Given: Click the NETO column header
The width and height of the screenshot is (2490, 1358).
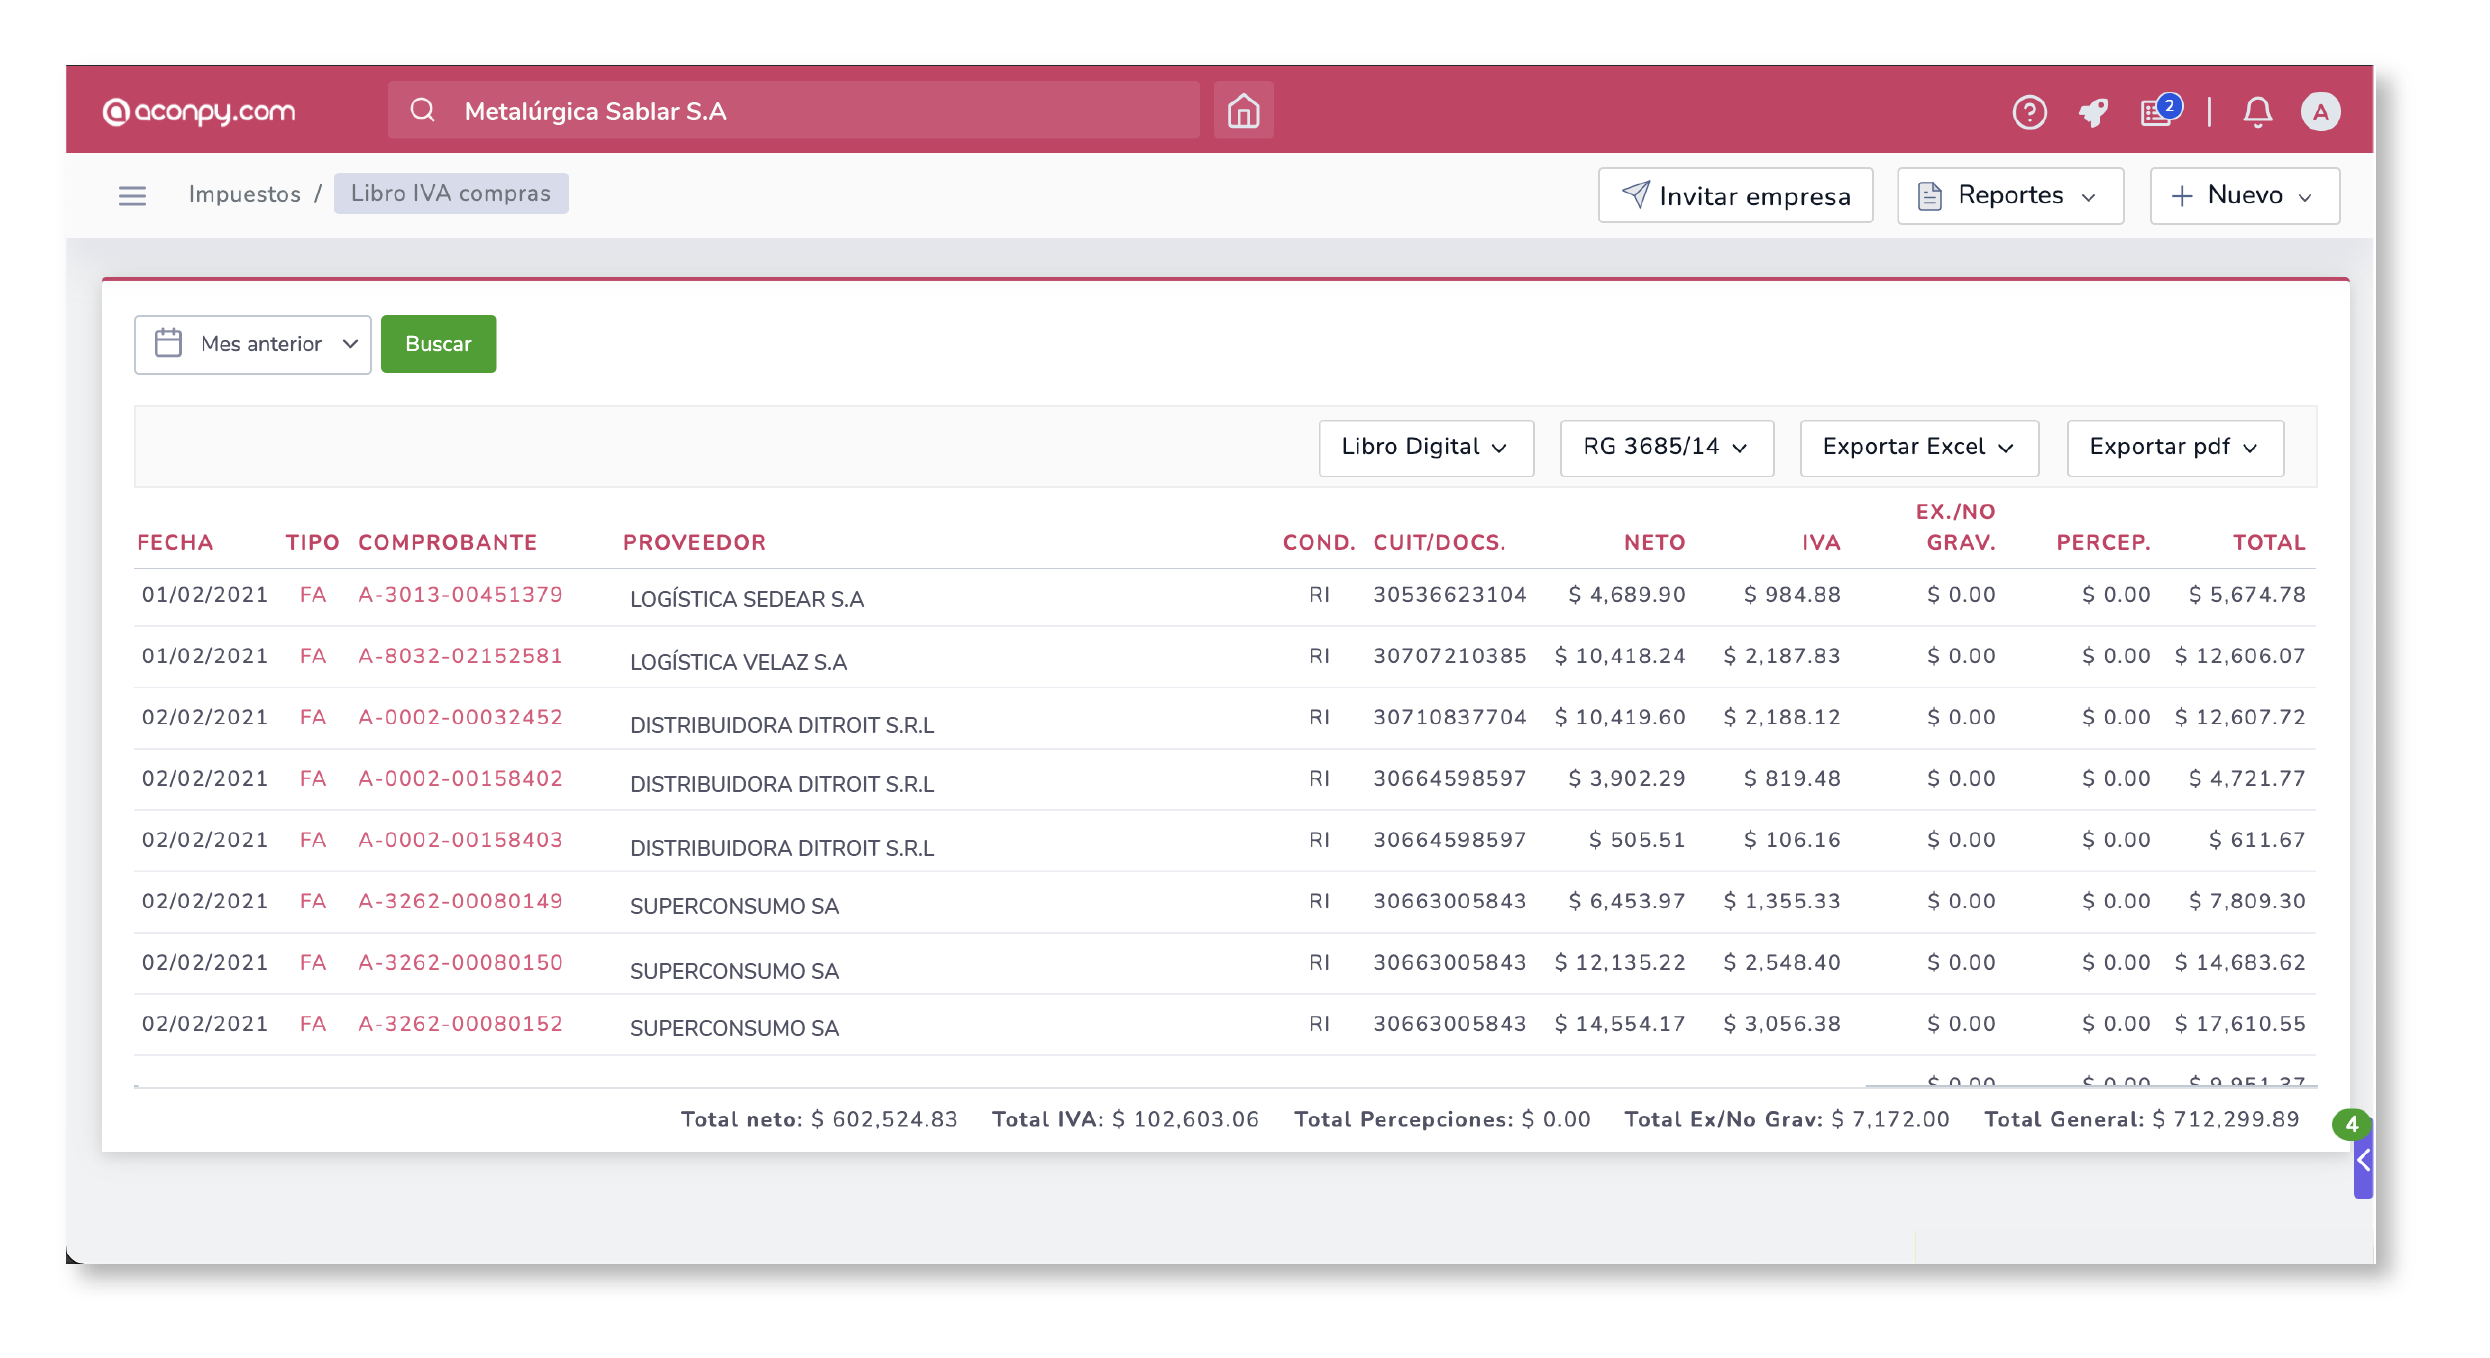Looking at the screenshot, I should coord(1654,542).
